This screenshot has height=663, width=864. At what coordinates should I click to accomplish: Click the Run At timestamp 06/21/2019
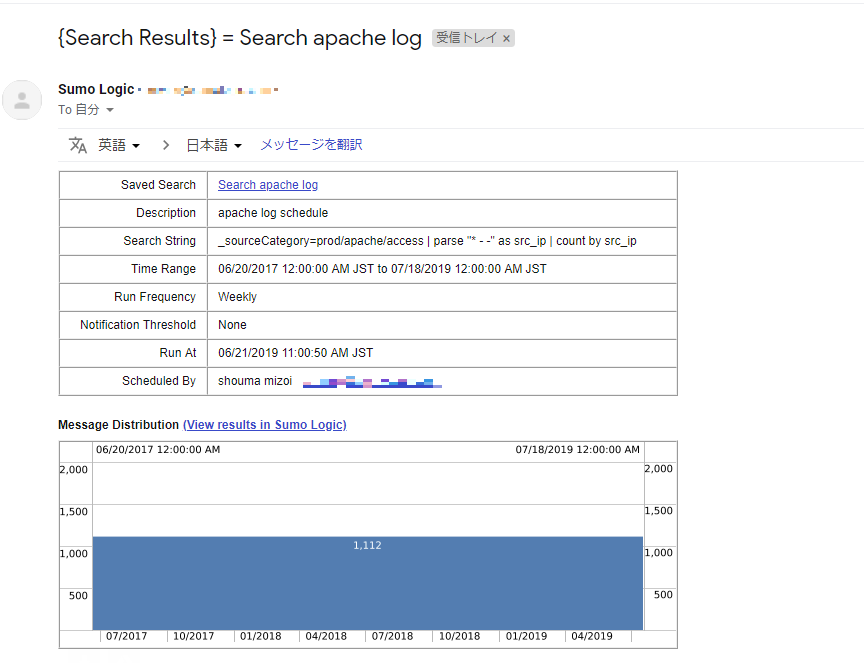tap(295, 353)
